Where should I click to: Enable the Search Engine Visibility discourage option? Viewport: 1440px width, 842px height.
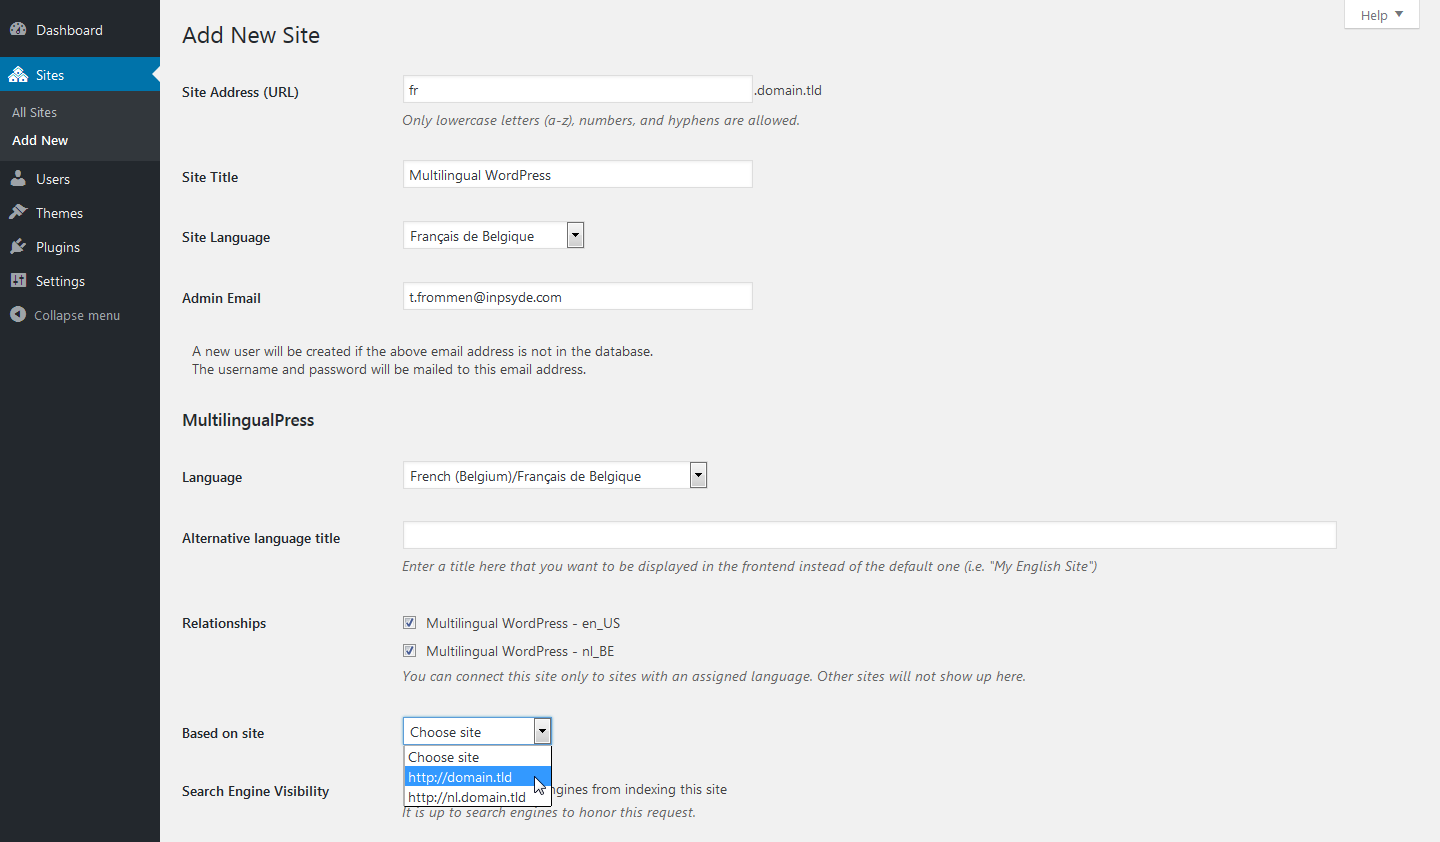(x=409, y=789)
